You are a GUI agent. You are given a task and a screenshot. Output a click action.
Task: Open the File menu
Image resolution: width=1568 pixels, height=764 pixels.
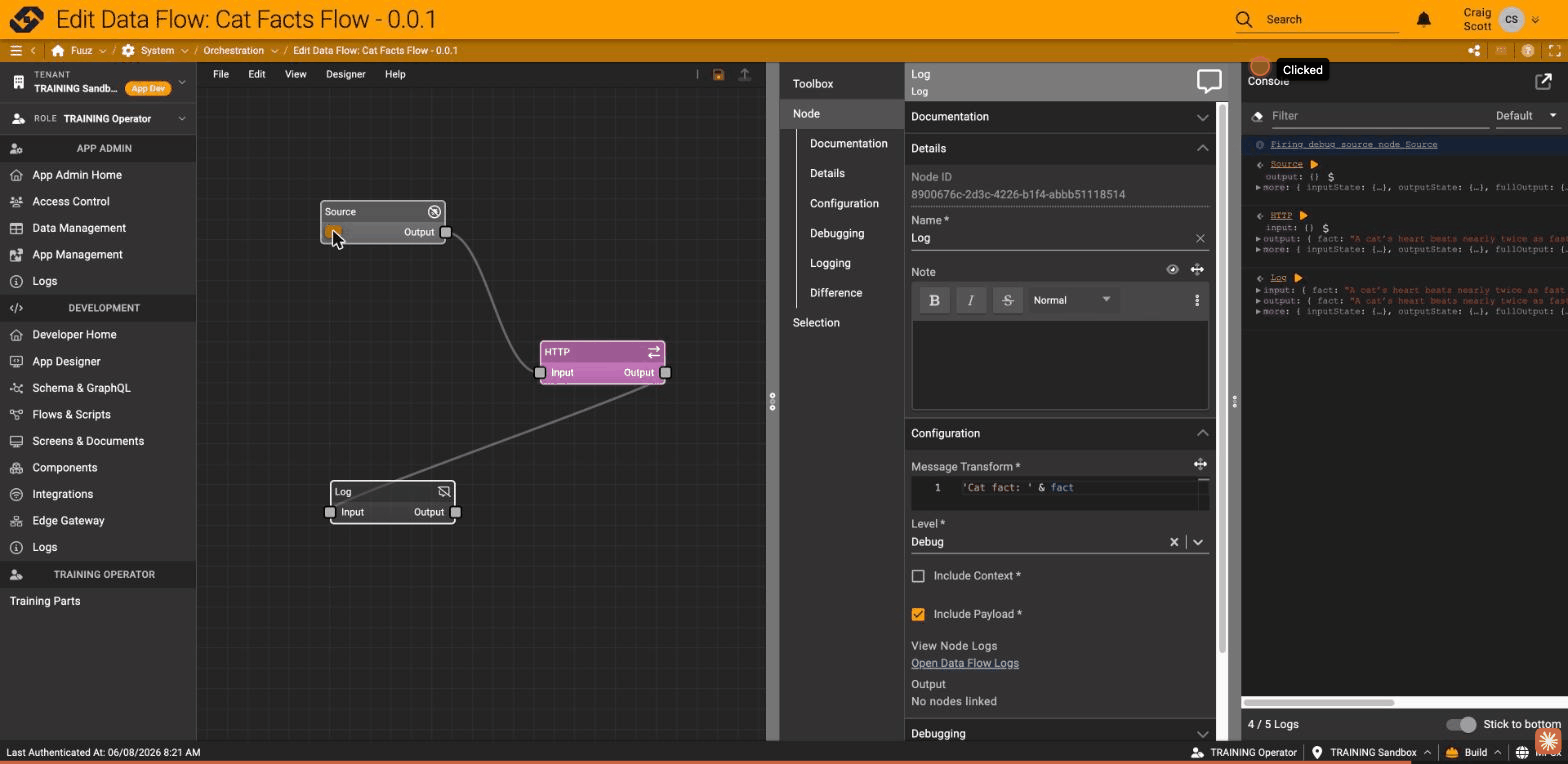click(x=221, y=74)
